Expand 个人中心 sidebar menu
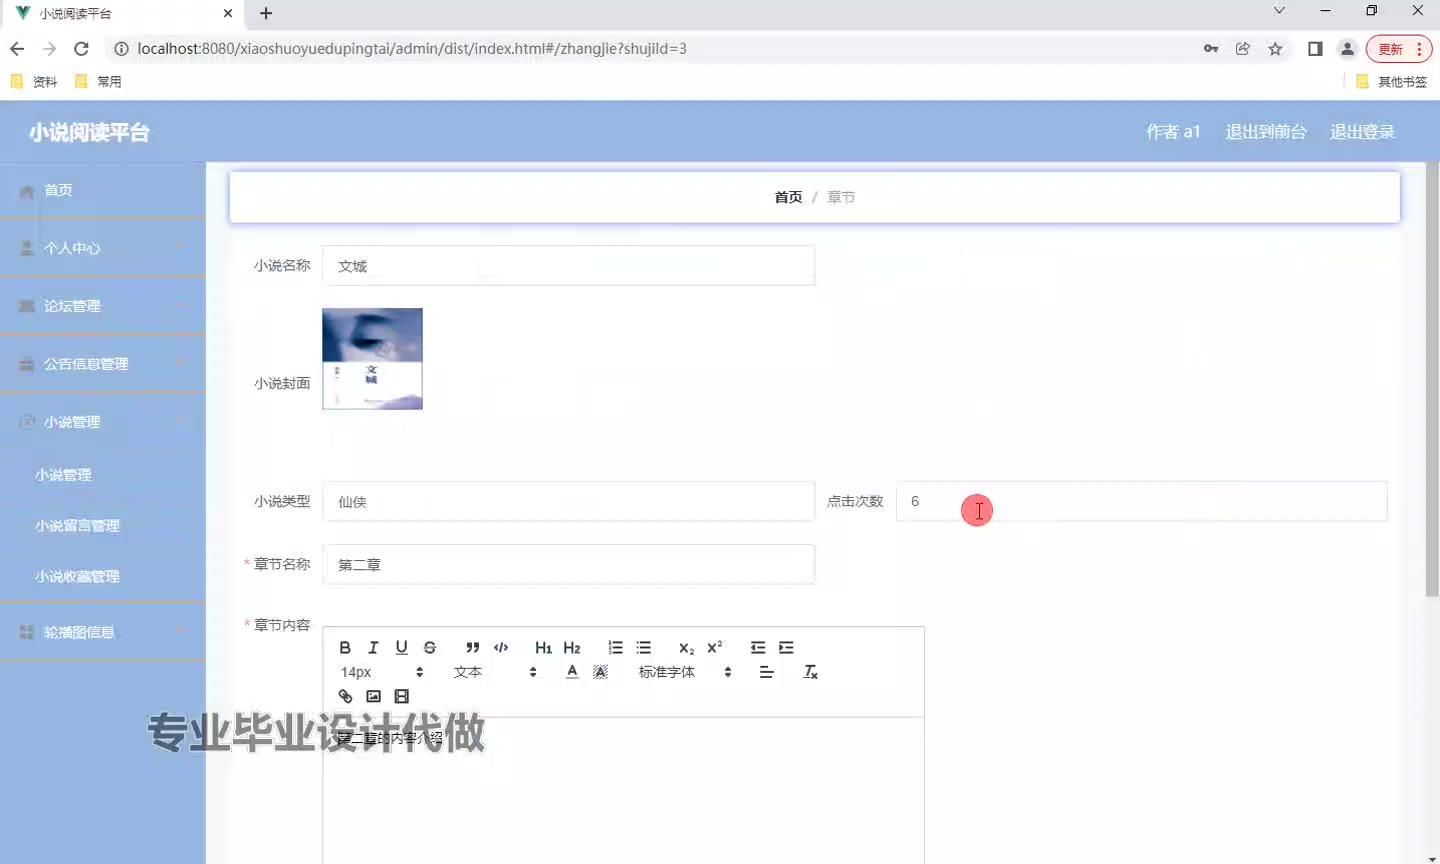 pos(103,248)
